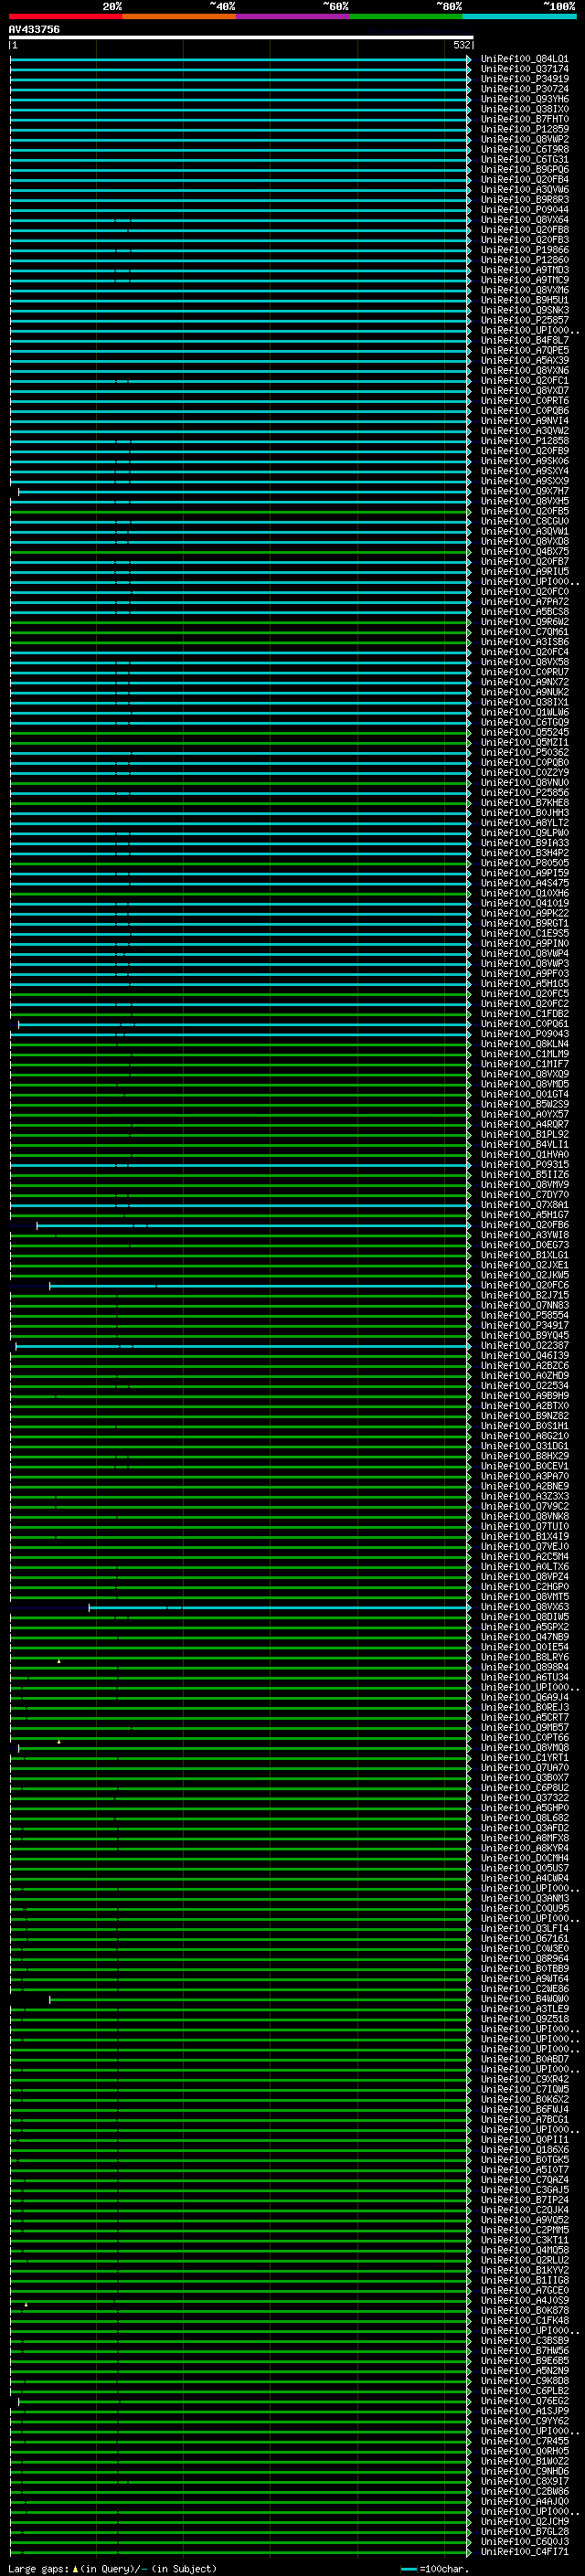The height and width of the screenshot is (2576, 585).
Task: Click arrowhead ending the UniRef100_Q20FB6 bar
Action: (469, 1225)
